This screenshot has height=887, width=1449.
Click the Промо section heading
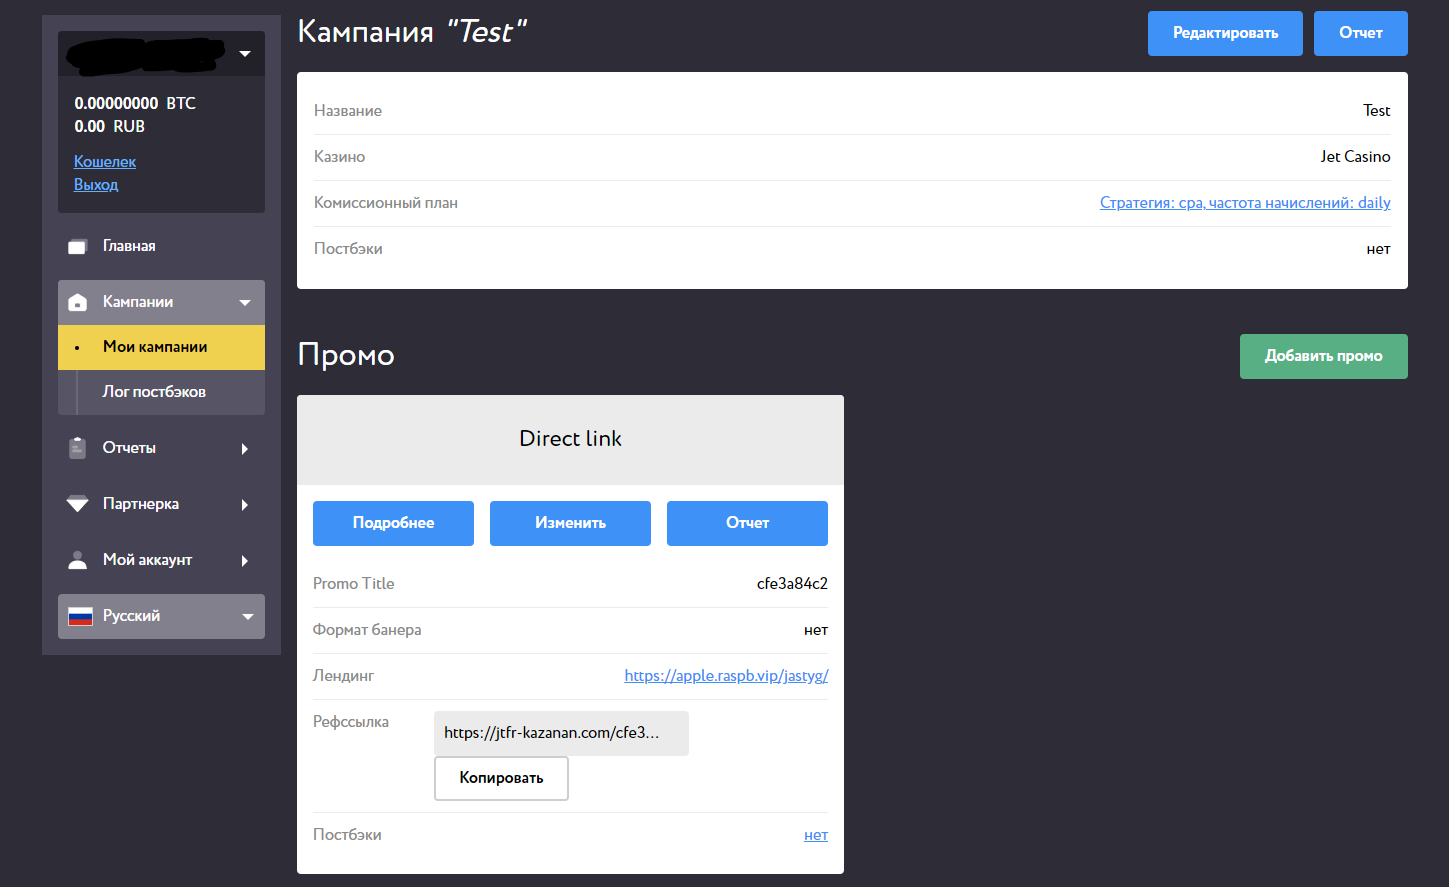click(x=346, y=355)
